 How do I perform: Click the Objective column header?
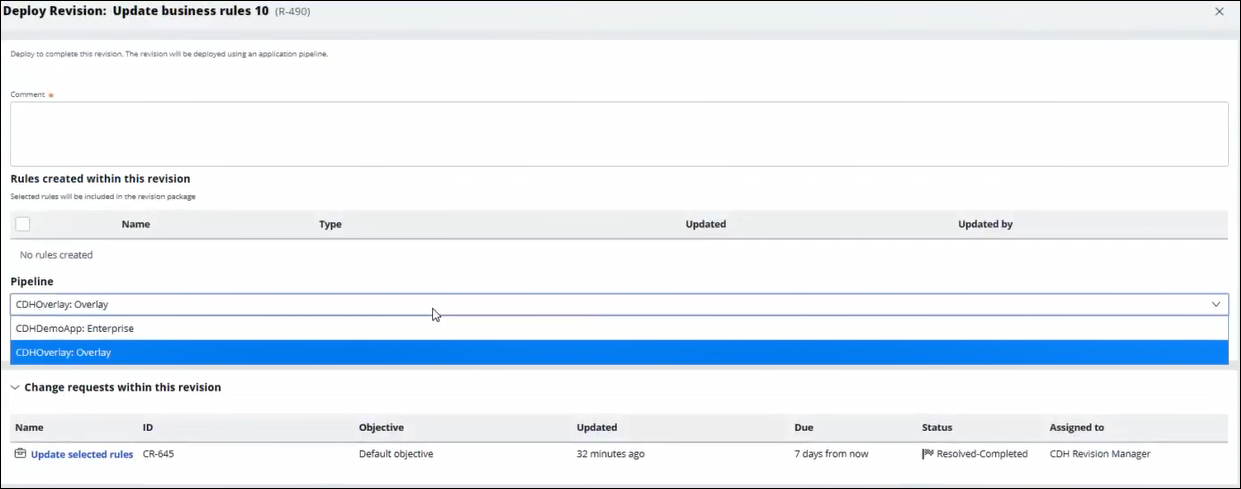[x=381, y=427]
